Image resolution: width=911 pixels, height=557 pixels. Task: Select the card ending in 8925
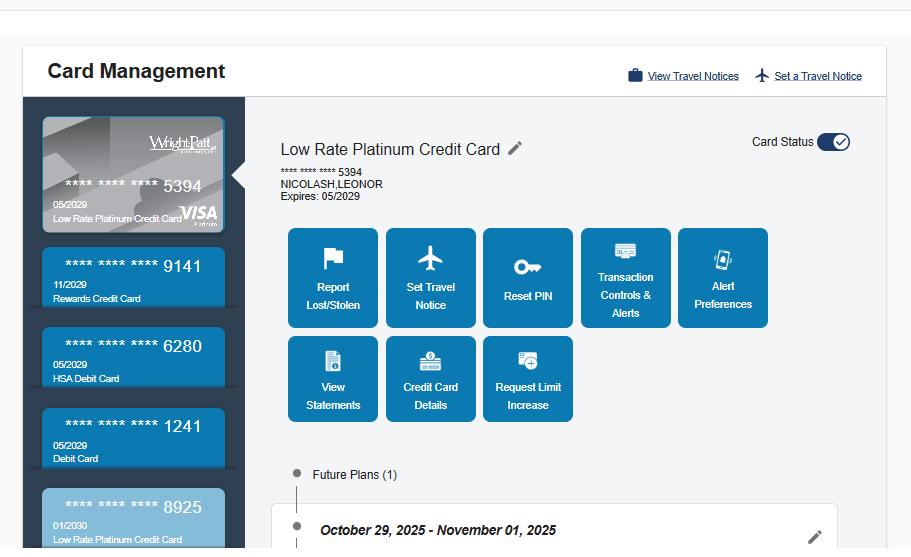(x=133, y=518)
